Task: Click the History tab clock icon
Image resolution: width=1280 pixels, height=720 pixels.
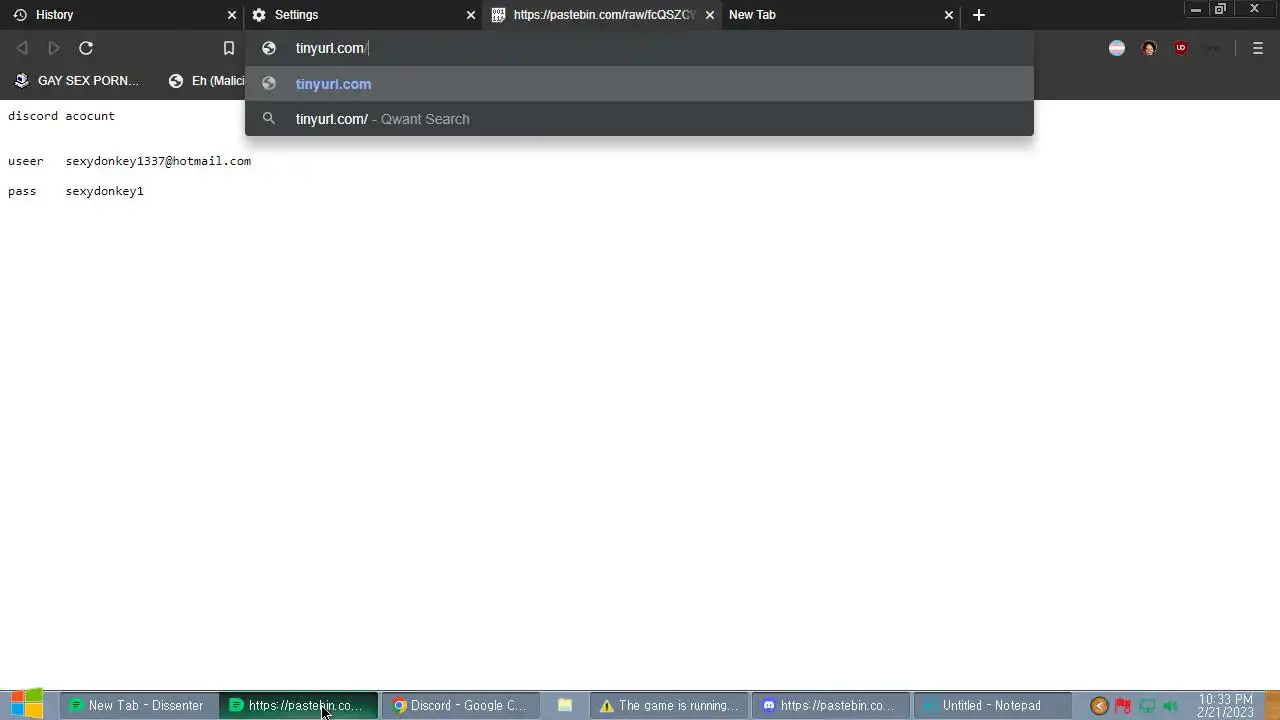Action: click(x=20, y=15)
